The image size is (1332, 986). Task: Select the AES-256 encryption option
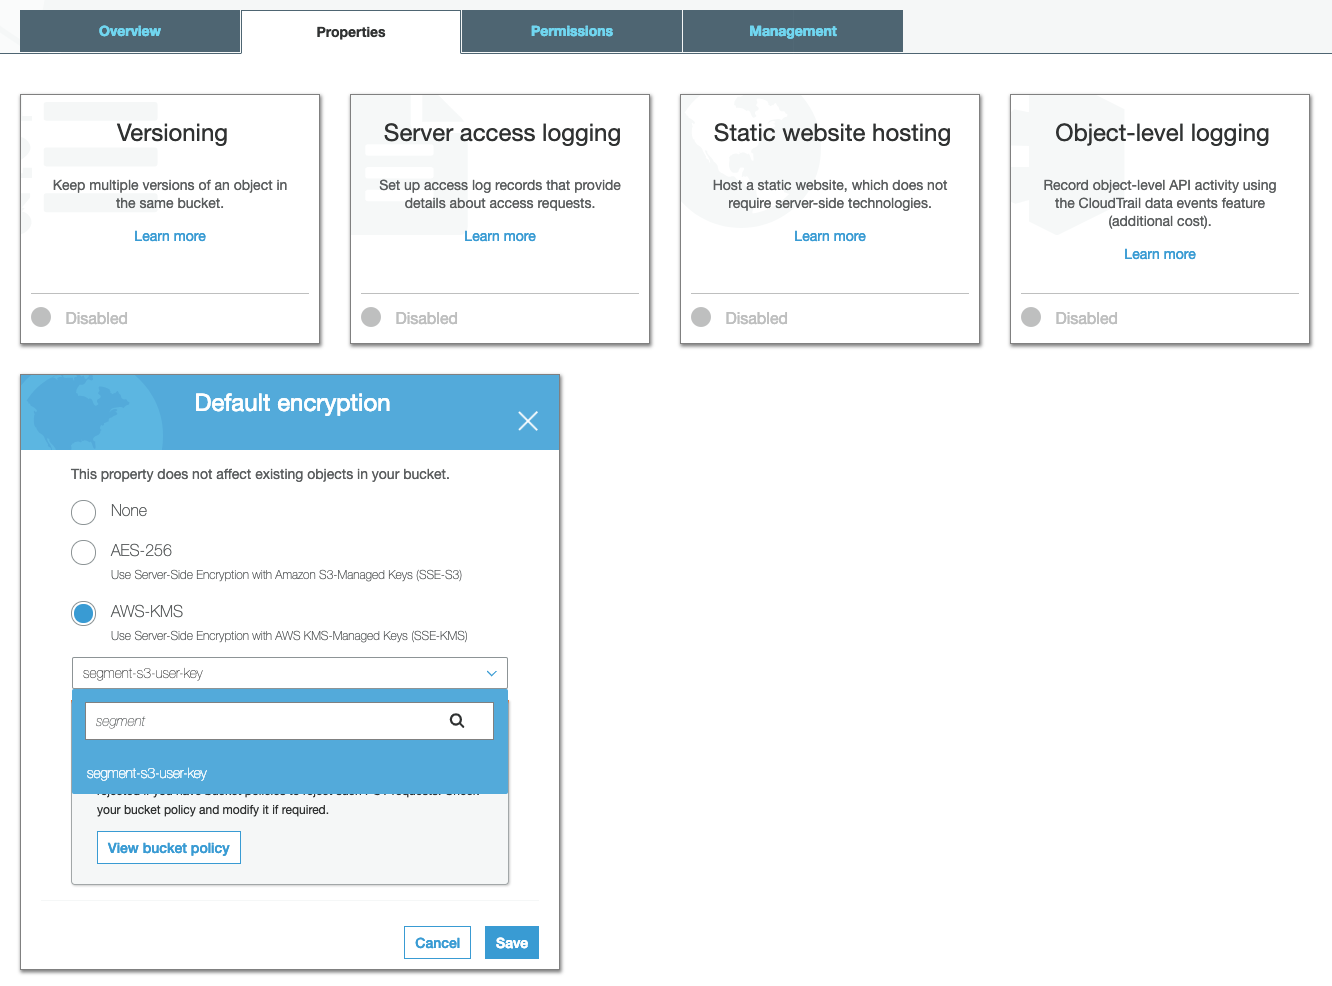[83, 552]
